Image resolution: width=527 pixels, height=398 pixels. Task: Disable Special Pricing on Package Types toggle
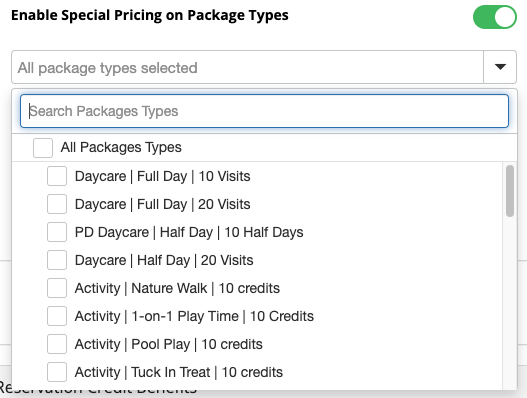(x=494, y=17)
